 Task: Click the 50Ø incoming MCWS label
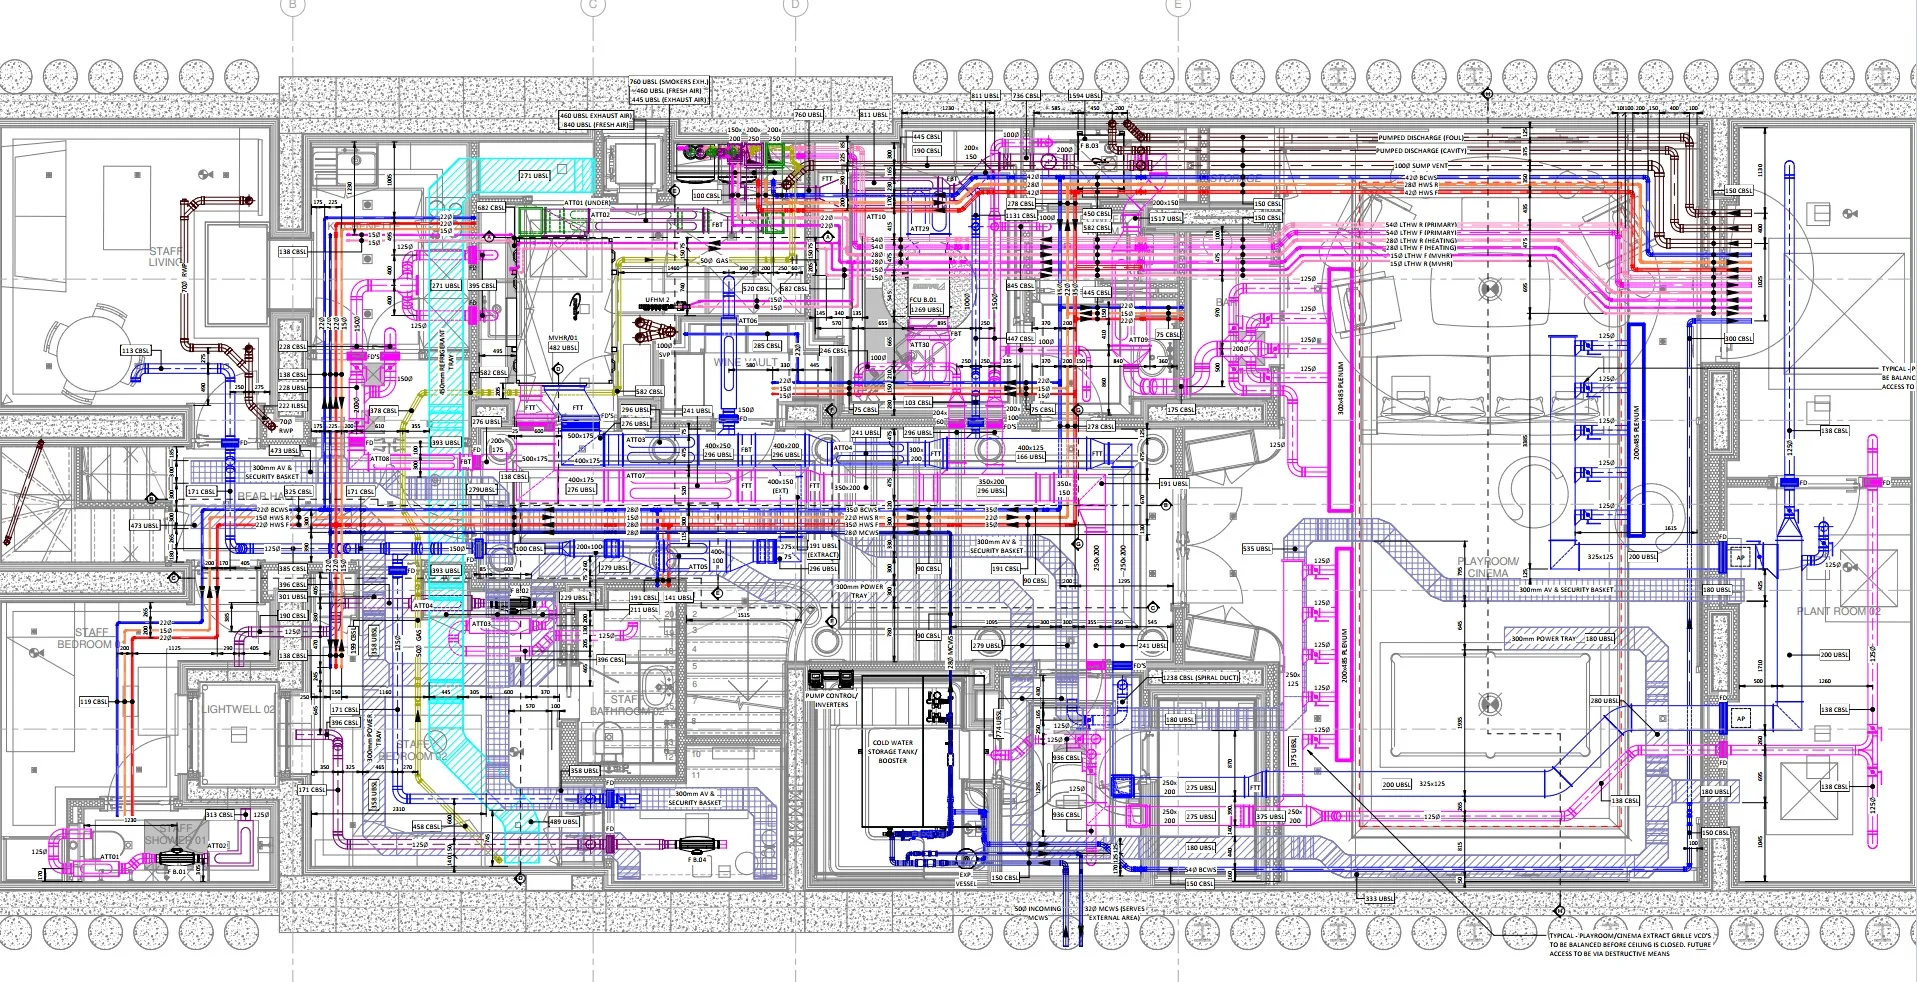tap(1038, 912)
